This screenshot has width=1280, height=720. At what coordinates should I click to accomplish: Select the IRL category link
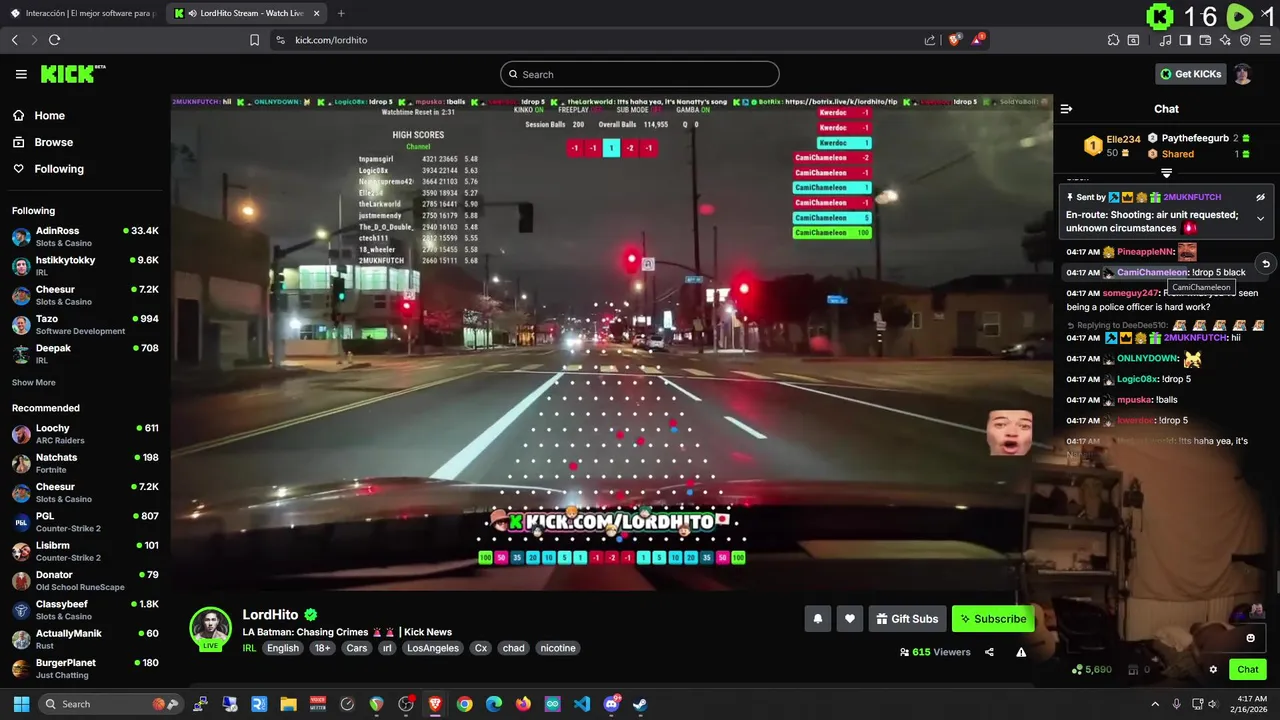[x=249, y=648]
